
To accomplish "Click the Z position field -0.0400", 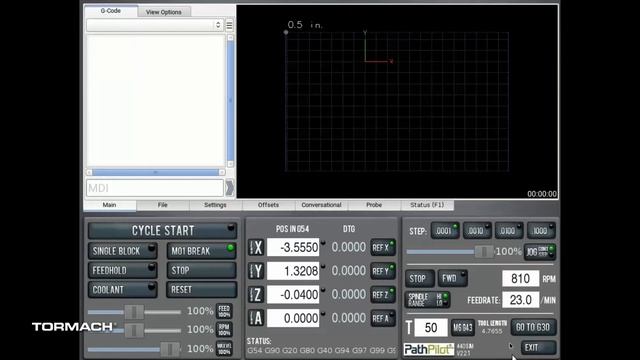I will pyautogui.click(x=293, y=295).
